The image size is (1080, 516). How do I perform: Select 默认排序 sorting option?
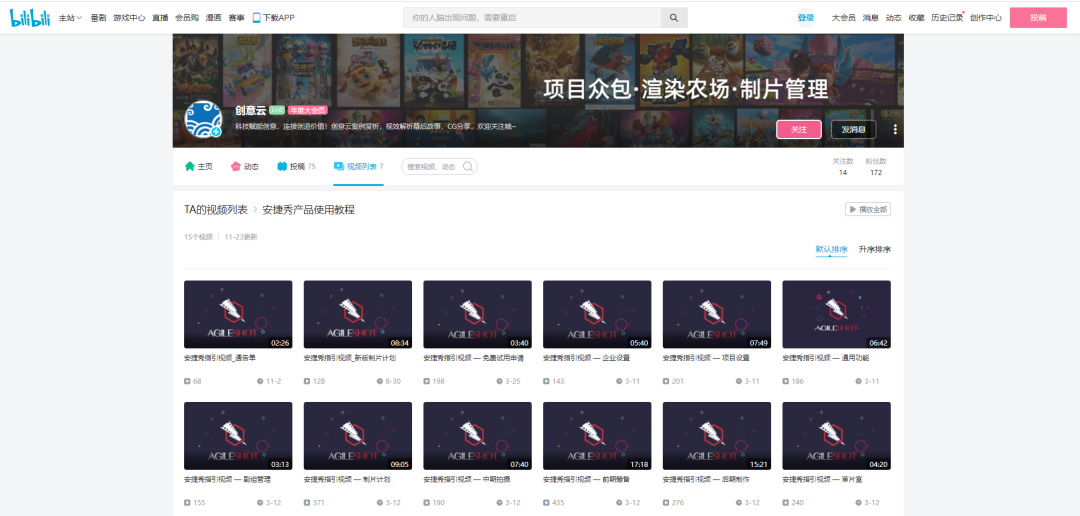[x=831, y=249]
